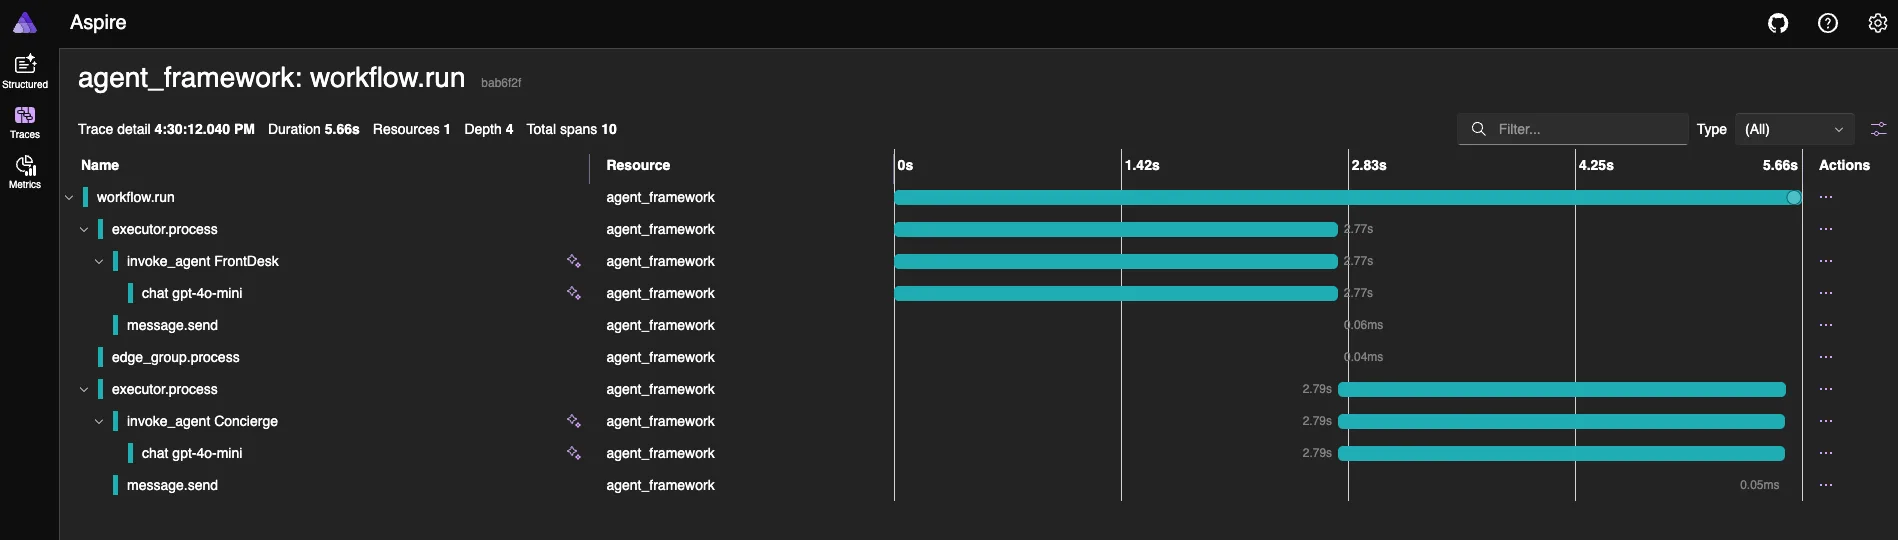Open the Metrics page in sidebar
Image resolution: width=1898 pixels, height=540 pixels.
click(x=25, y=171)
